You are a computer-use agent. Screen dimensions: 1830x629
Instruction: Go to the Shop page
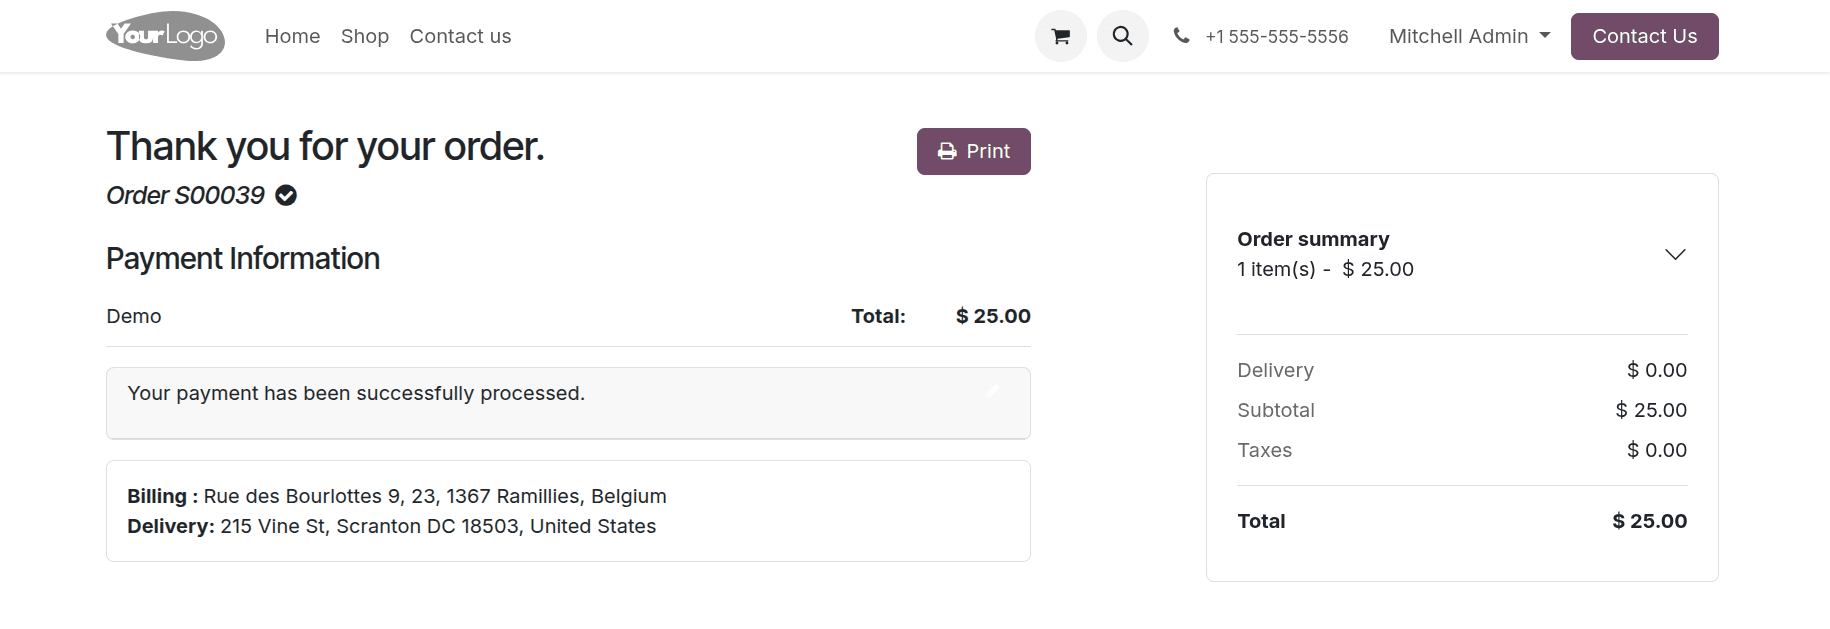tap(365, 36)
